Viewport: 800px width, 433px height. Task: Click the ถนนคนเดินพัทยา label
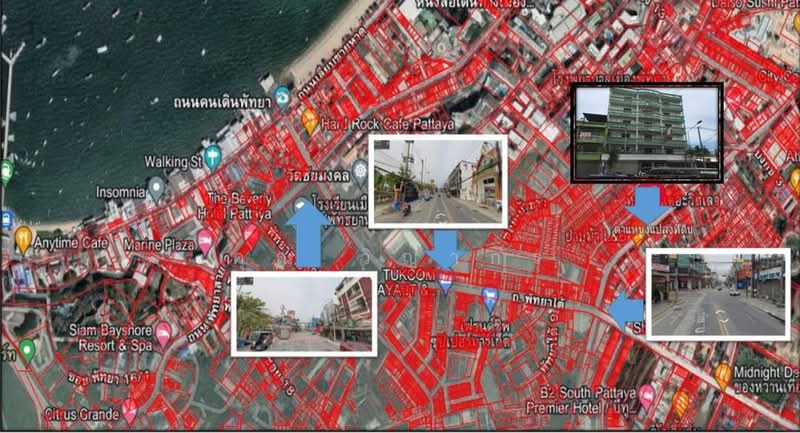[x=222, y=103]
